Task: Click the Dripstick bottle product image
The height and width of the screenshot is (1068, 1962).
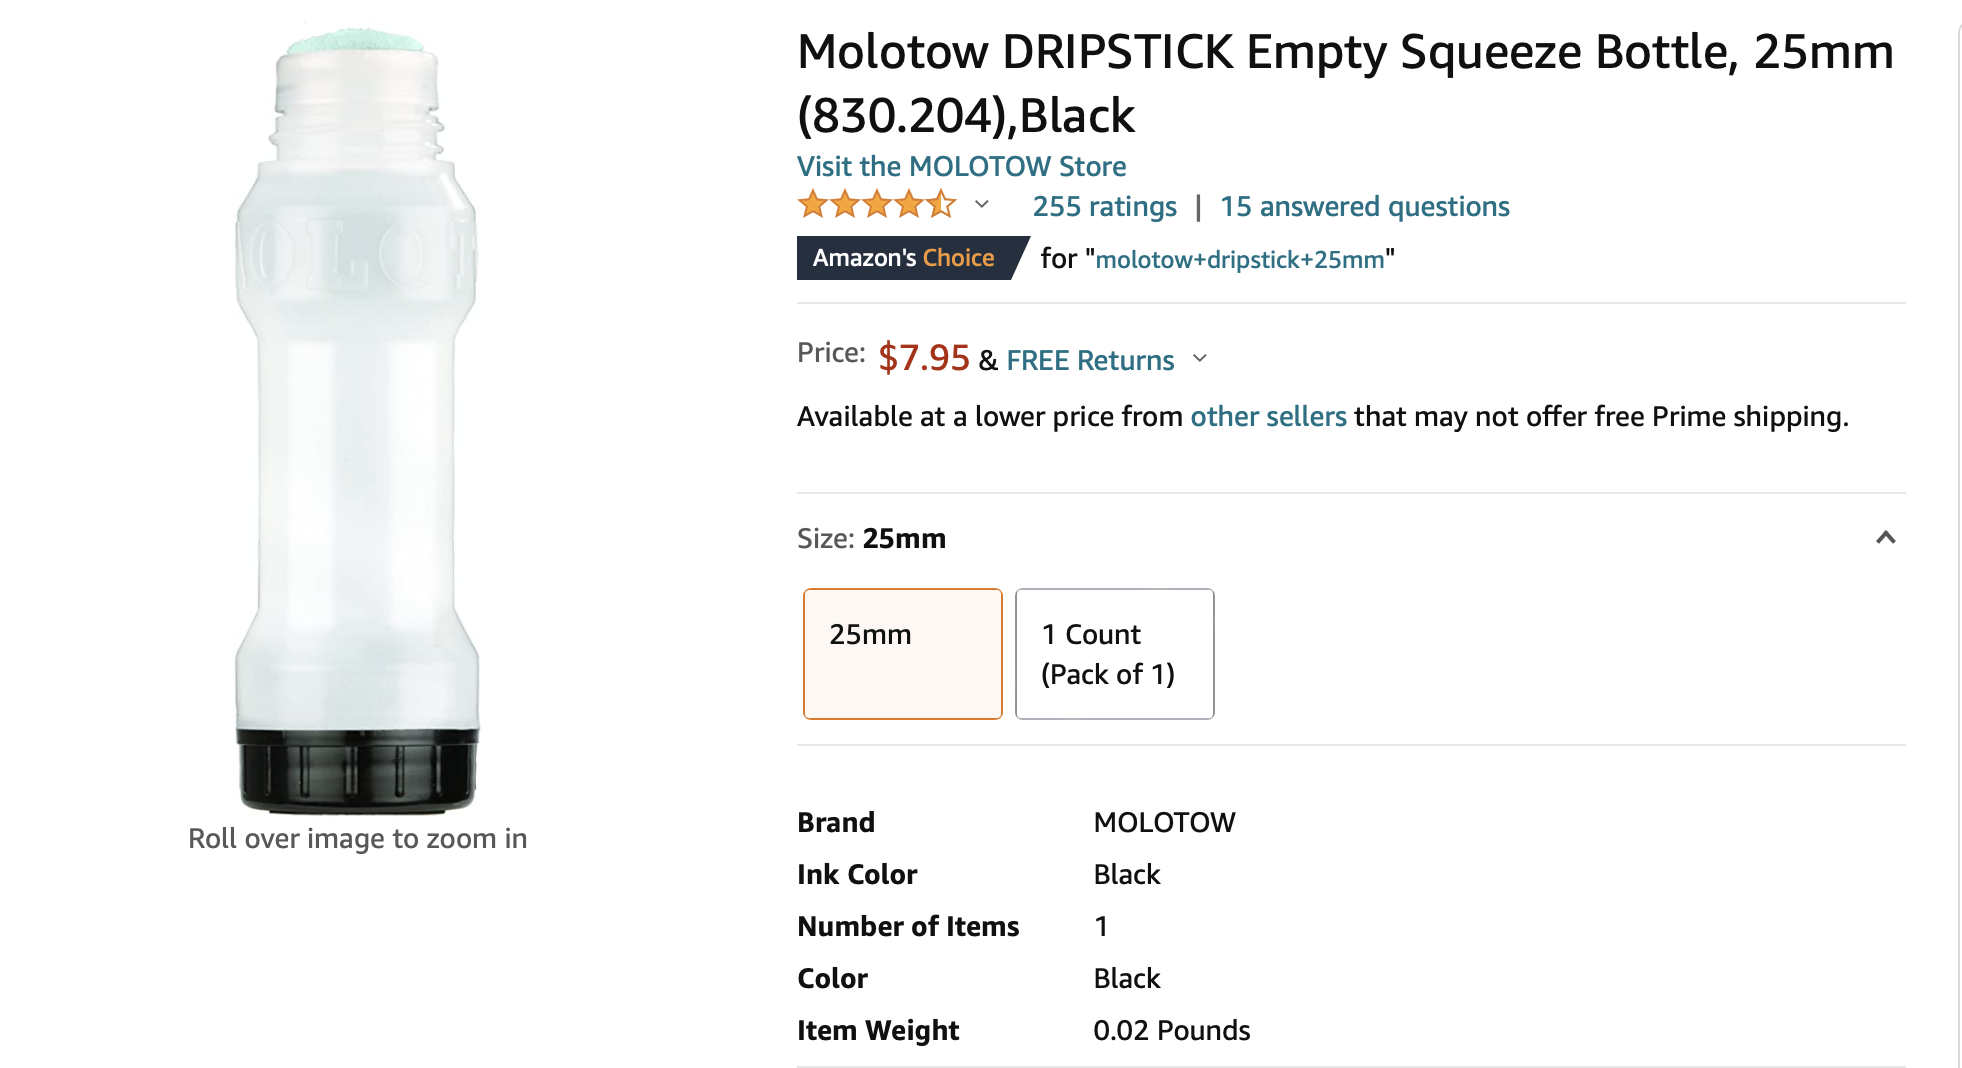Action: tap(357, 420)
